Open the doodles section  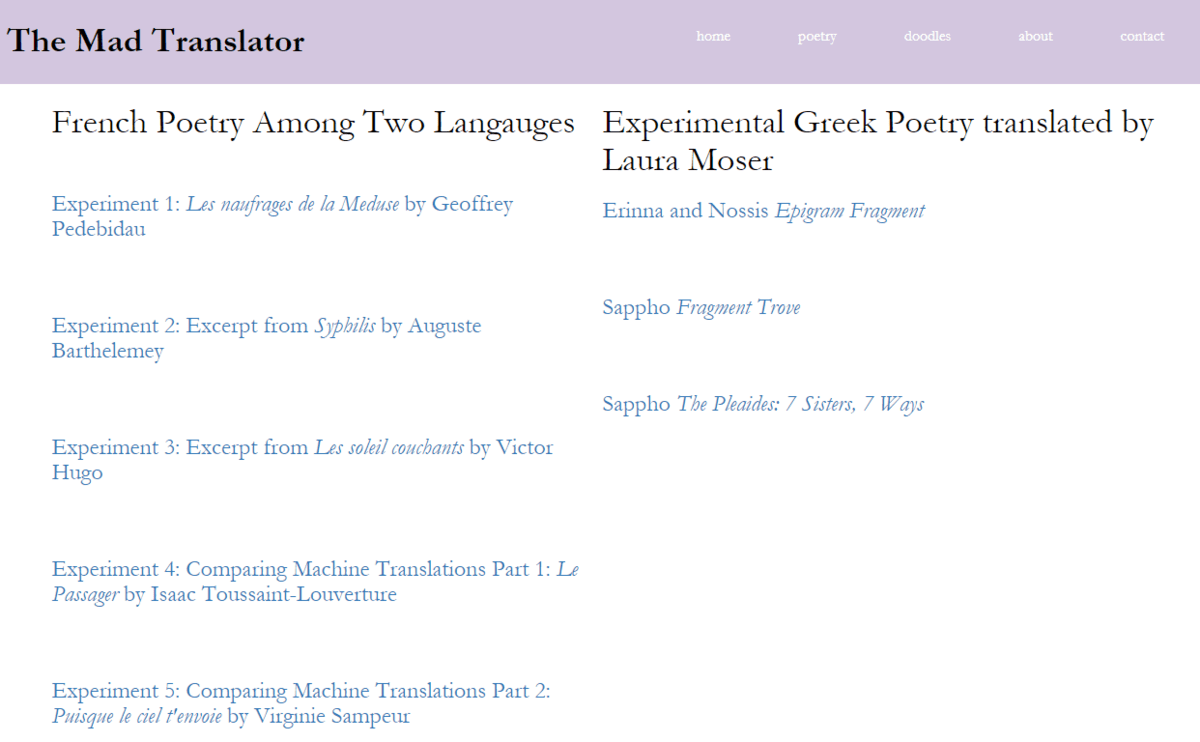tap(927, 36)
